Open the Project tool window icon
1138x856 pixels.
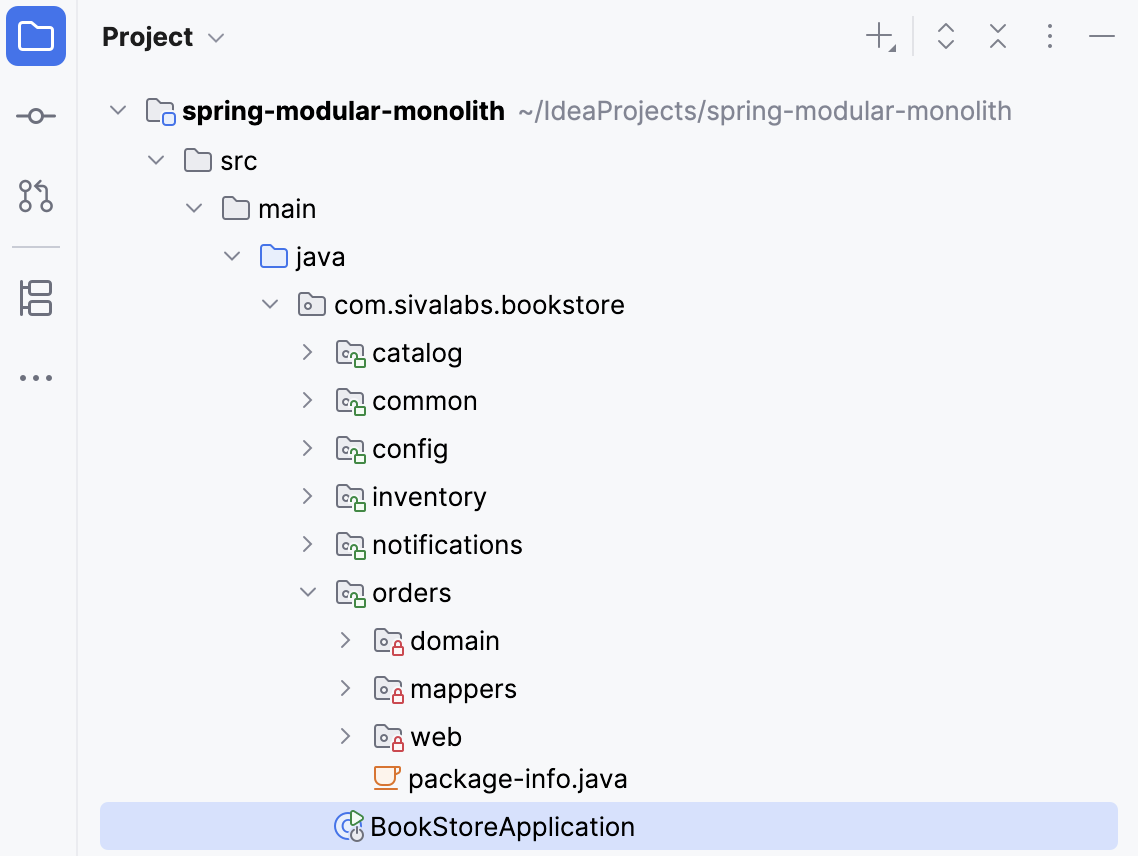(x=36, y=36)
